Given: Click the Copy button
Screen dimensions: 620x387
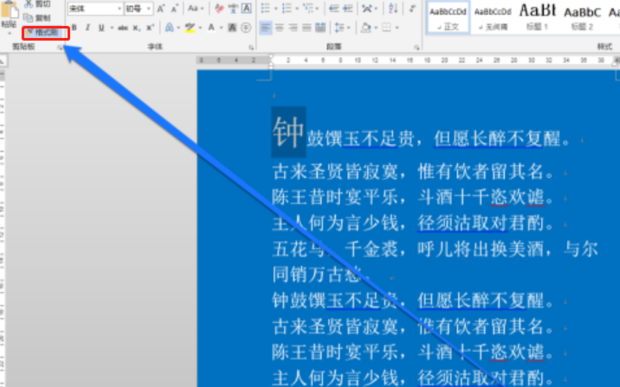Looking at the screenshot, I should point(37,18).
